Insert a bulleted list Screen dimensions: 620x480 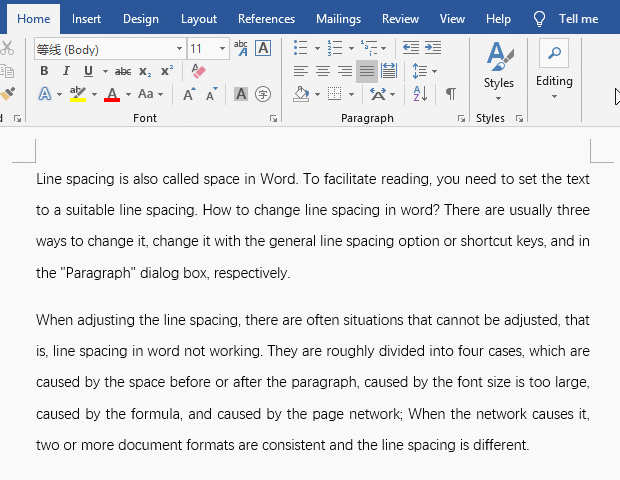coord(301,48)
